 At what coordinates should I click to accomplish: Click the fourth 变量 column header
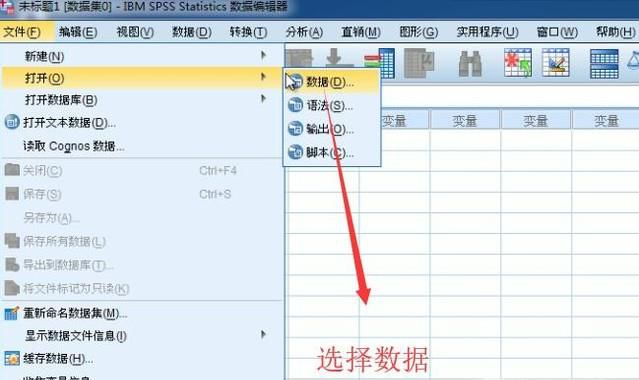coord(606,120)
